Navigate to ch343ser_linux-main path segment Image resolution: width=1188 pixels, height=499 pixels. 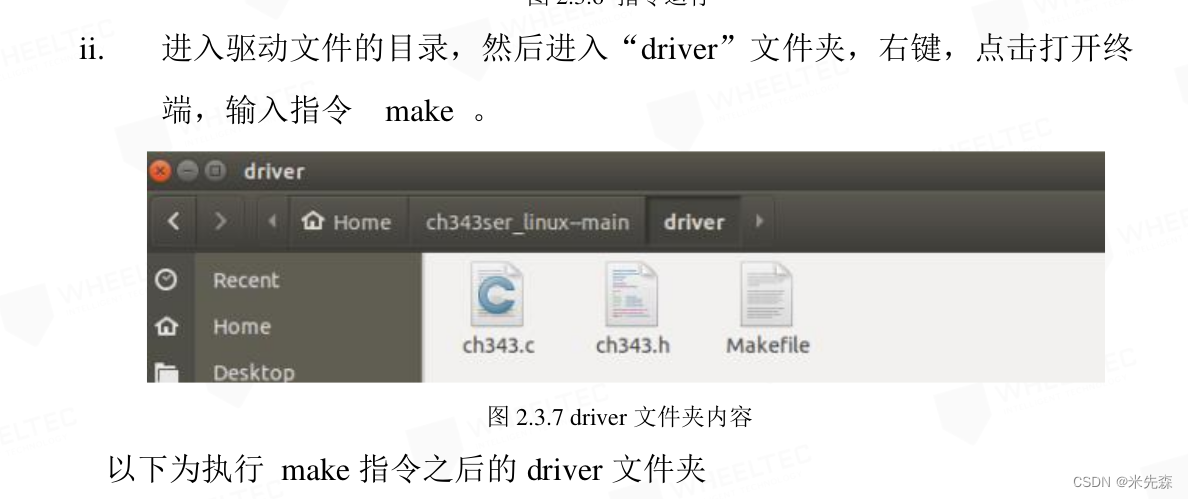[527, 222]
